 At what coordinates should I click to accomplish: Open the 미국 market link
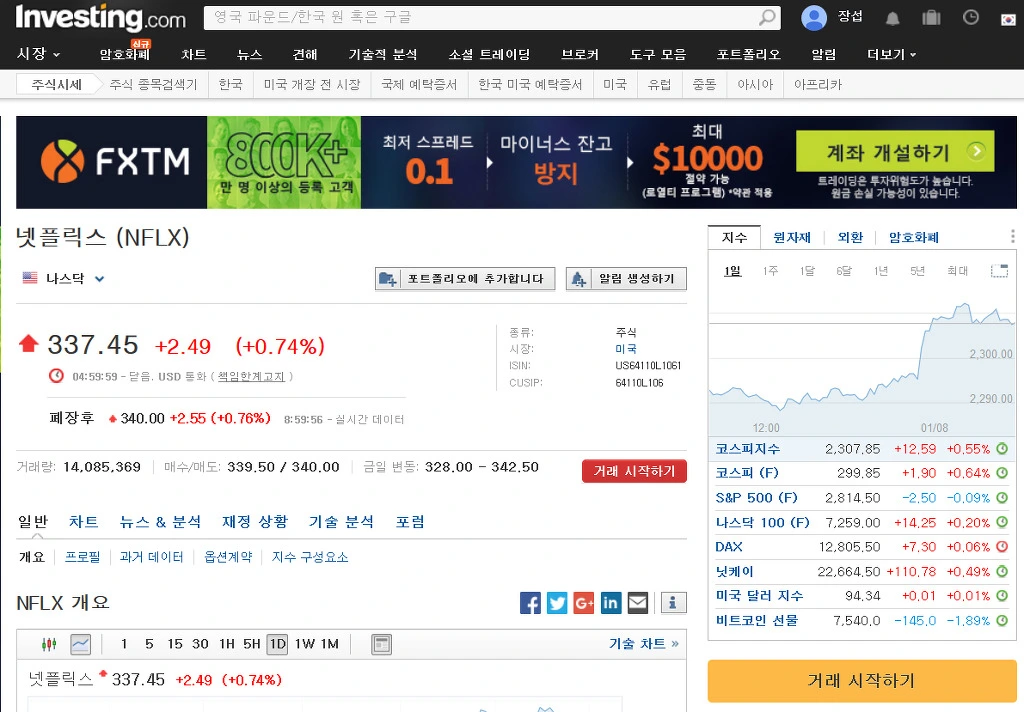[626, 349]
